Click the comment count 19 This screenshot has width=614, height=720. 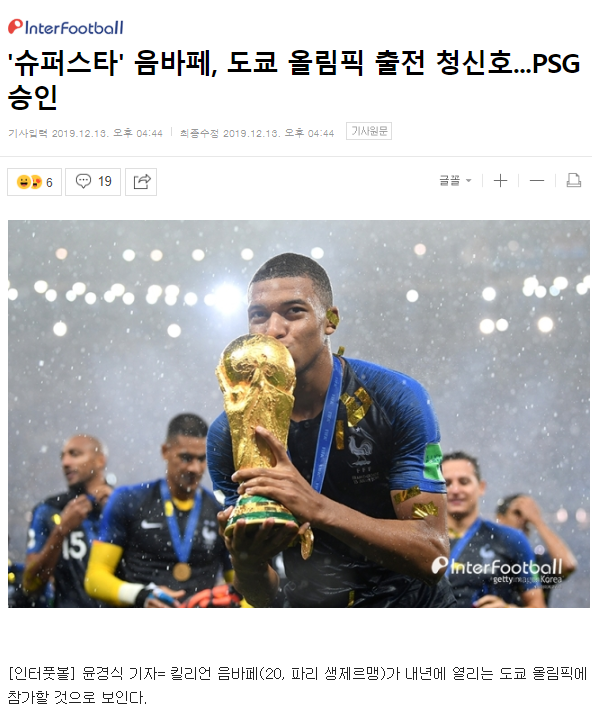coord(105,181)
